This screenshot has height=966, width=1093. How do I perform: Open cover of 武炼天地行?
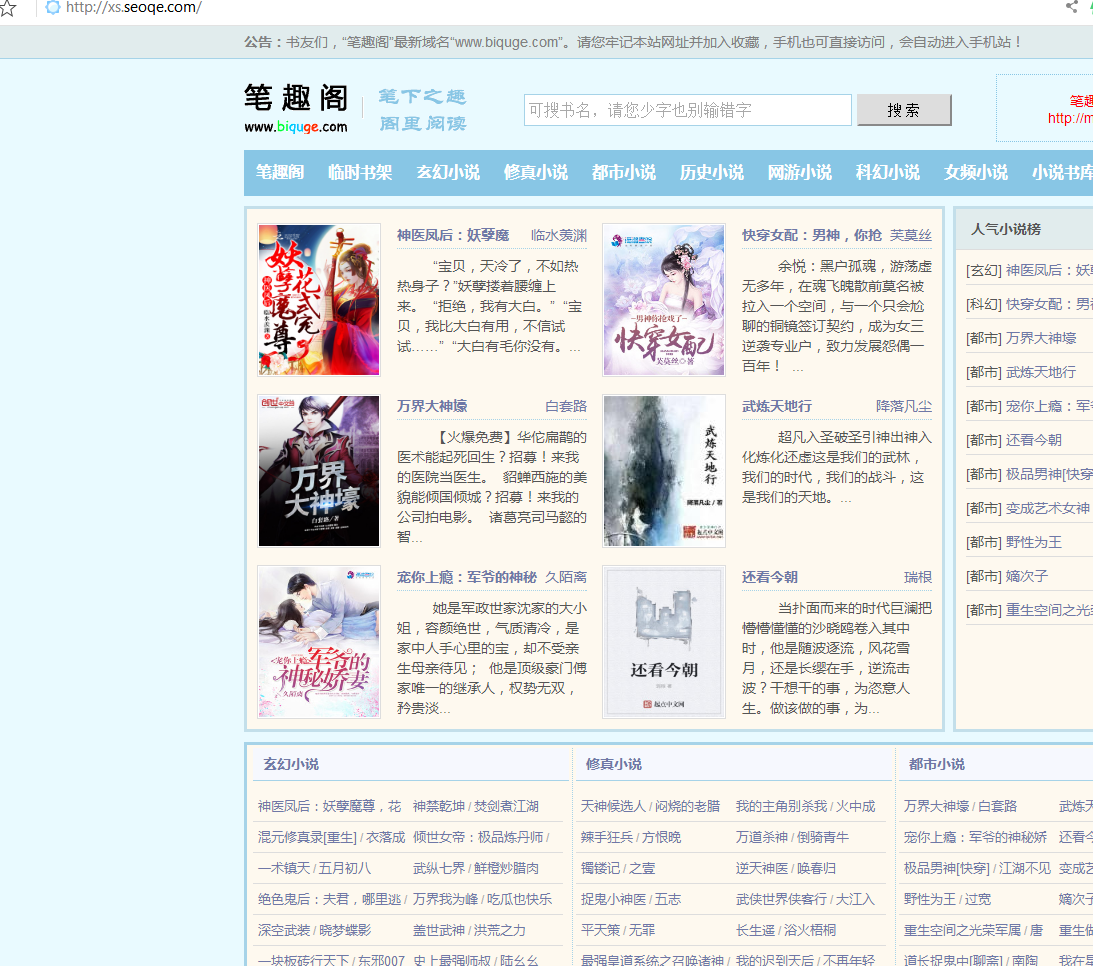(x=664, y=470)
